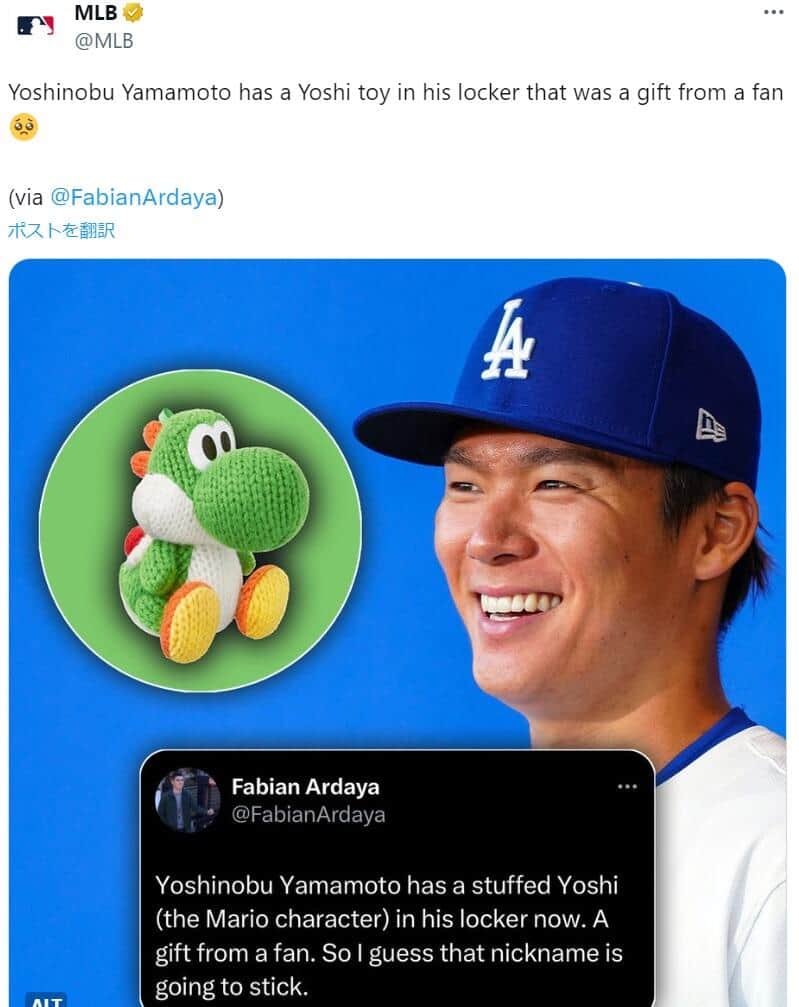Open the more options menu on MLB's post
The image size is (799, 1007).
click(x=772, y=12)
